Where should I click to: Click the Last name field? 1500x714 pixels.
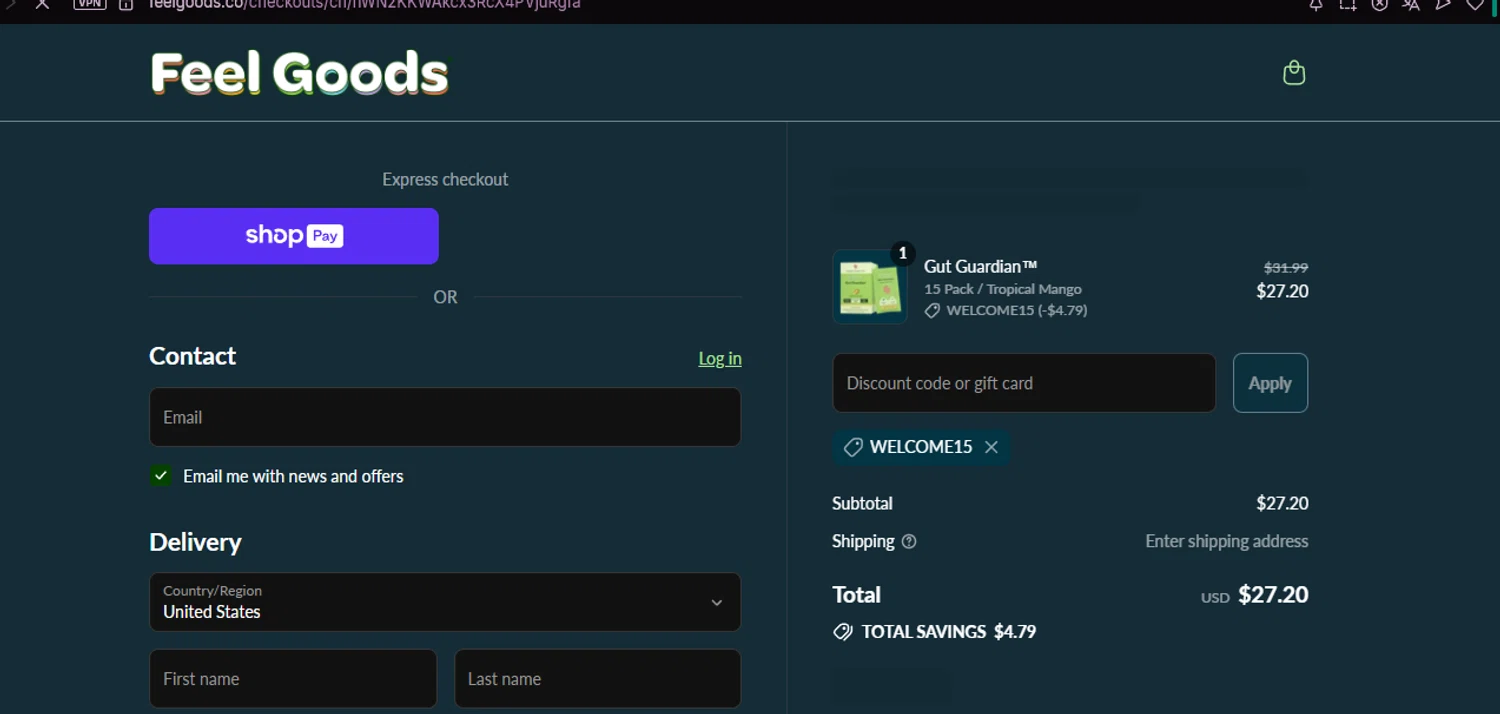(598, 679)
